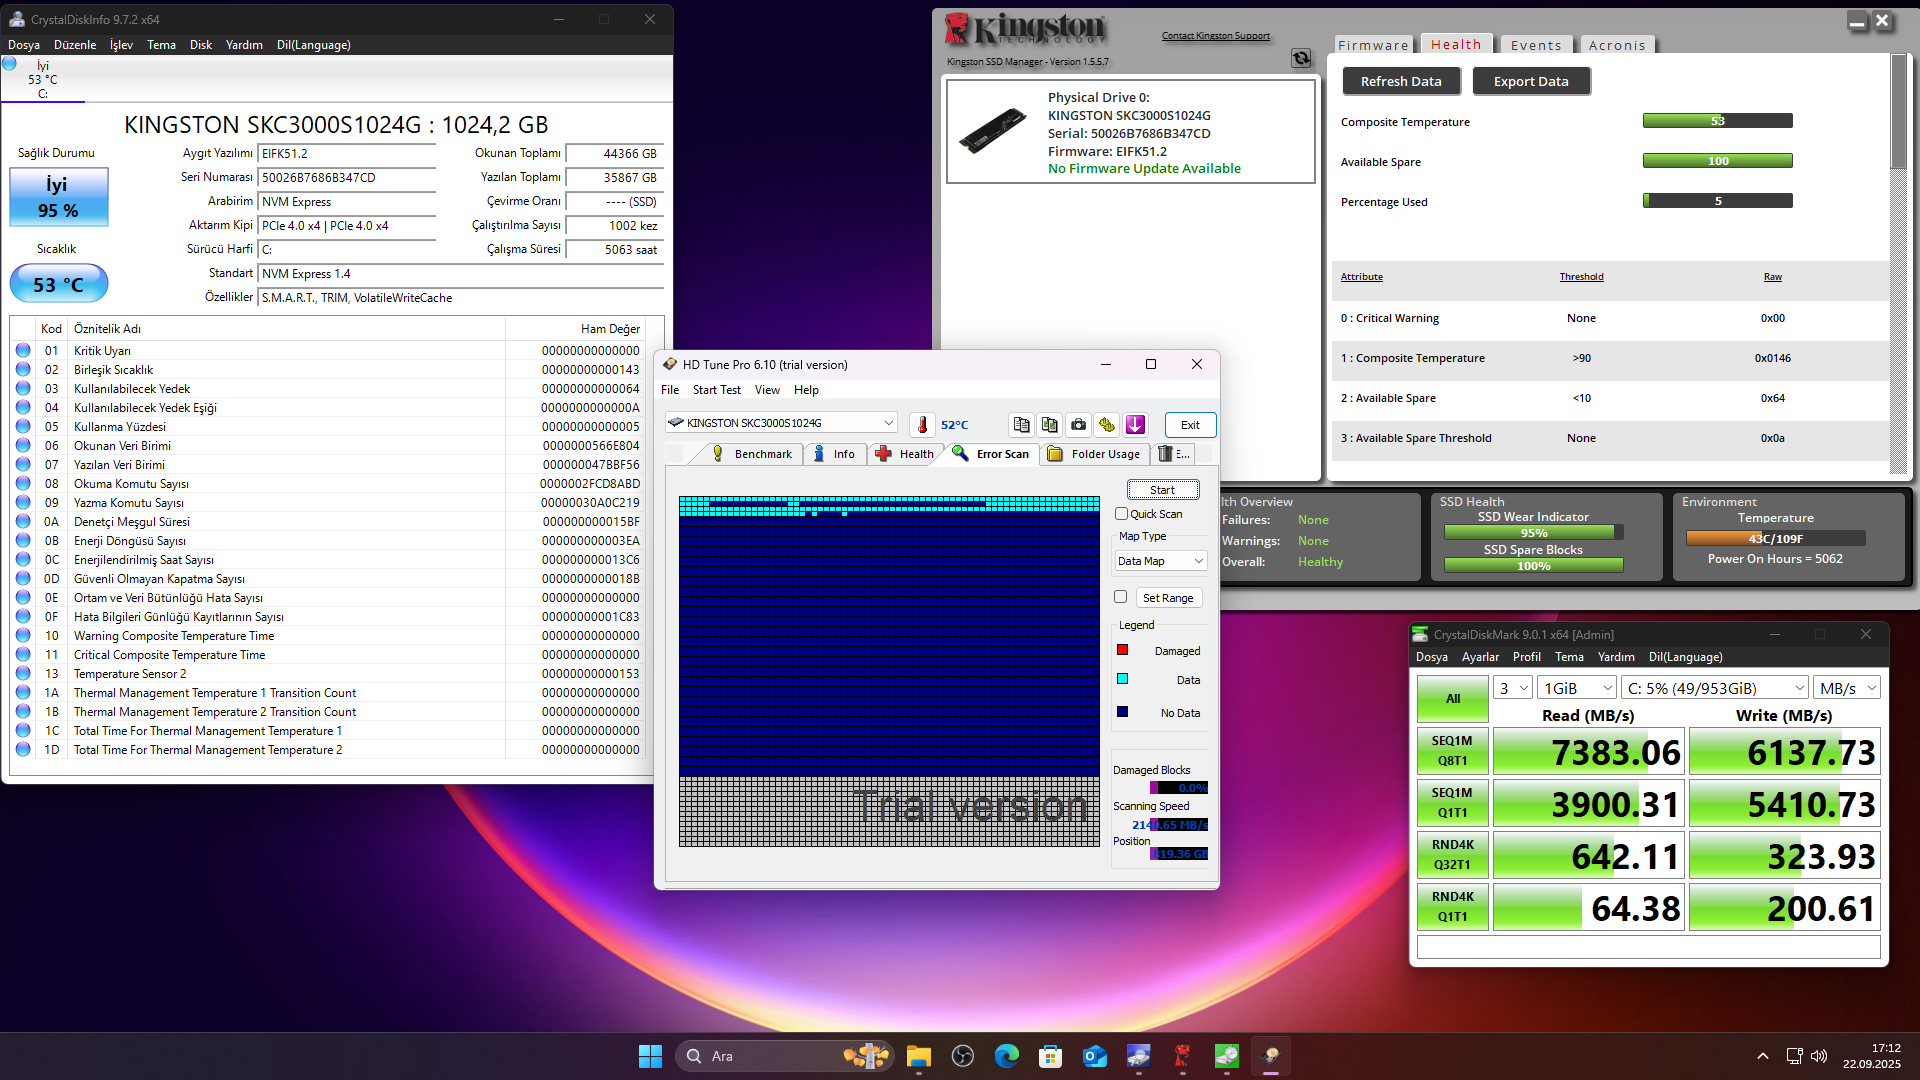Click the status orb beside Birleşik Sıcaklık

23,370
